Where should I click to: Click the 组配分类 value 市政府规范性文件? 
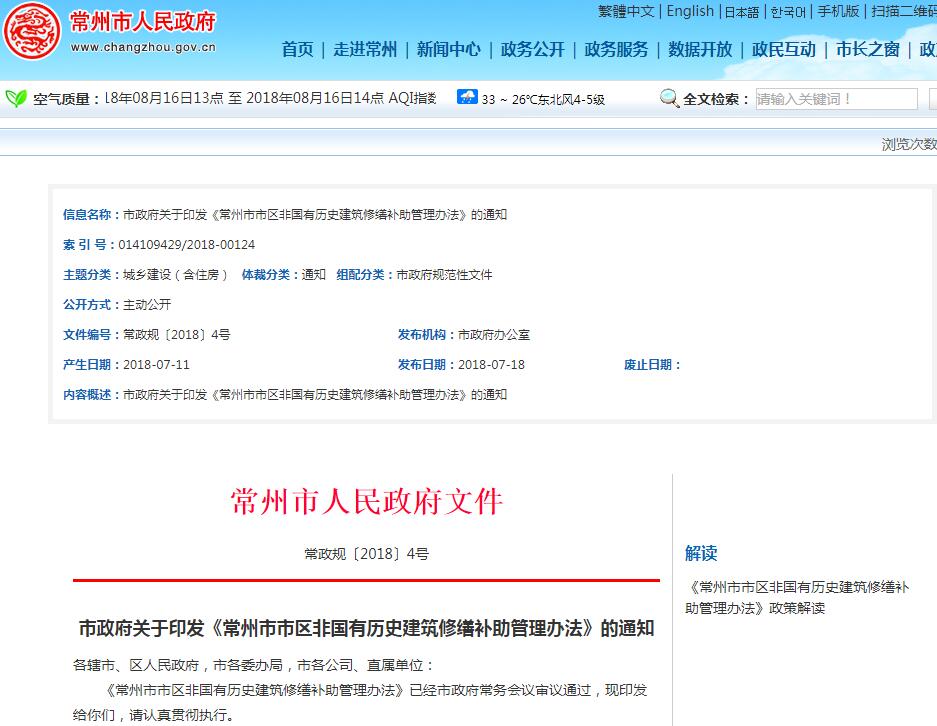[444, 275]
